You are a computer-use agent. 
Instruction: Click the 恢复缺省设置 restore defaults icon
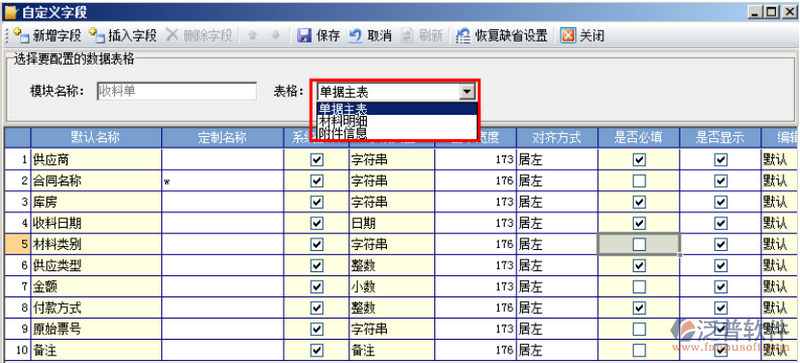[463, 36]
